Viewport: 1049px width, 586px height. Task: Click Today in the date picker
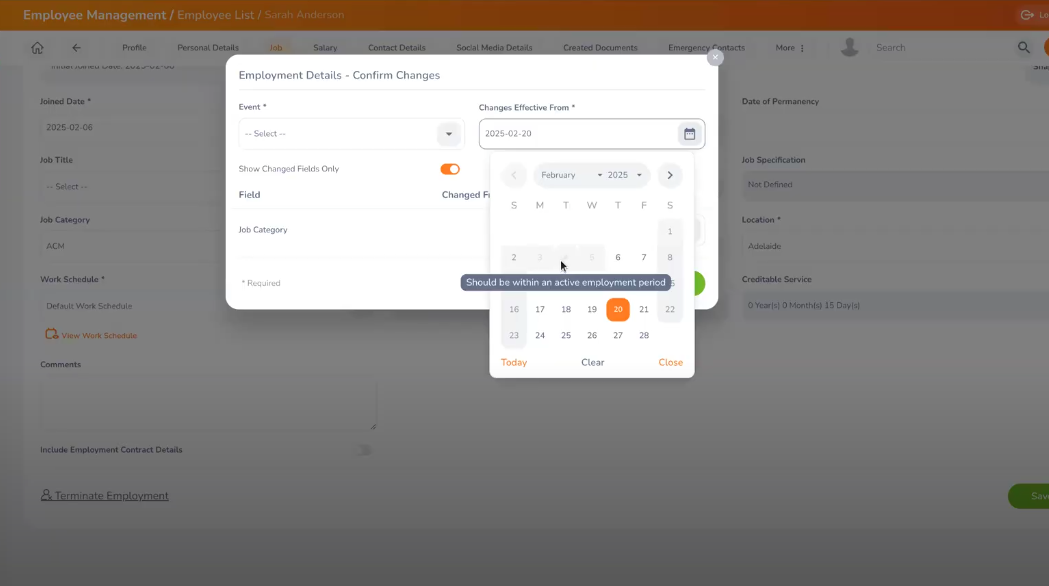point(514,363)
